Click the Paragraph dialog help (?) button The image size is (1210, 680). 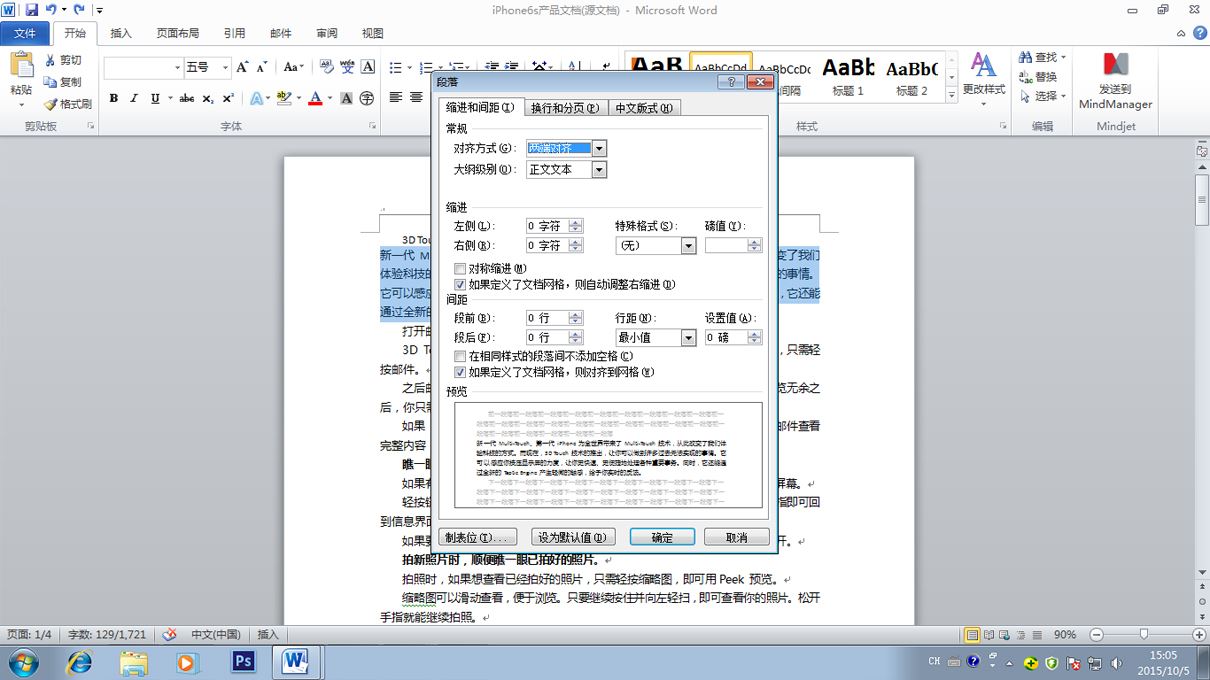[731, 82]
